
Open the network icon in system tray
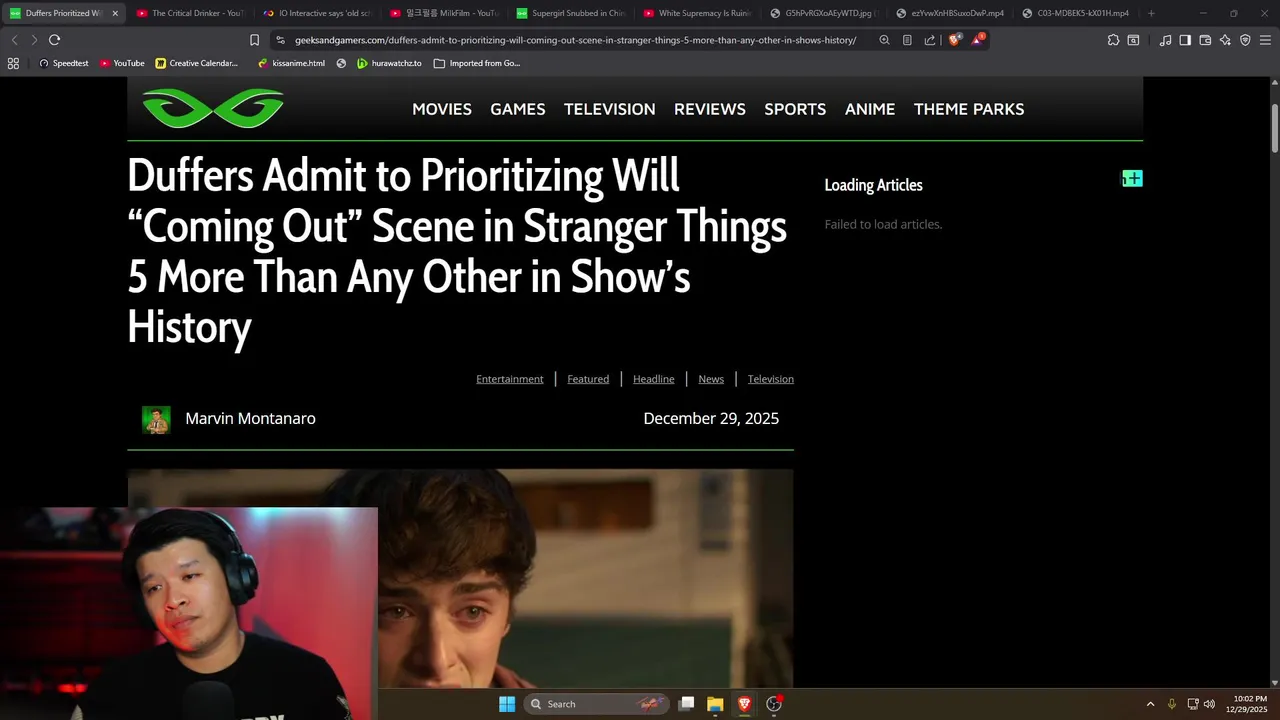1192,704
